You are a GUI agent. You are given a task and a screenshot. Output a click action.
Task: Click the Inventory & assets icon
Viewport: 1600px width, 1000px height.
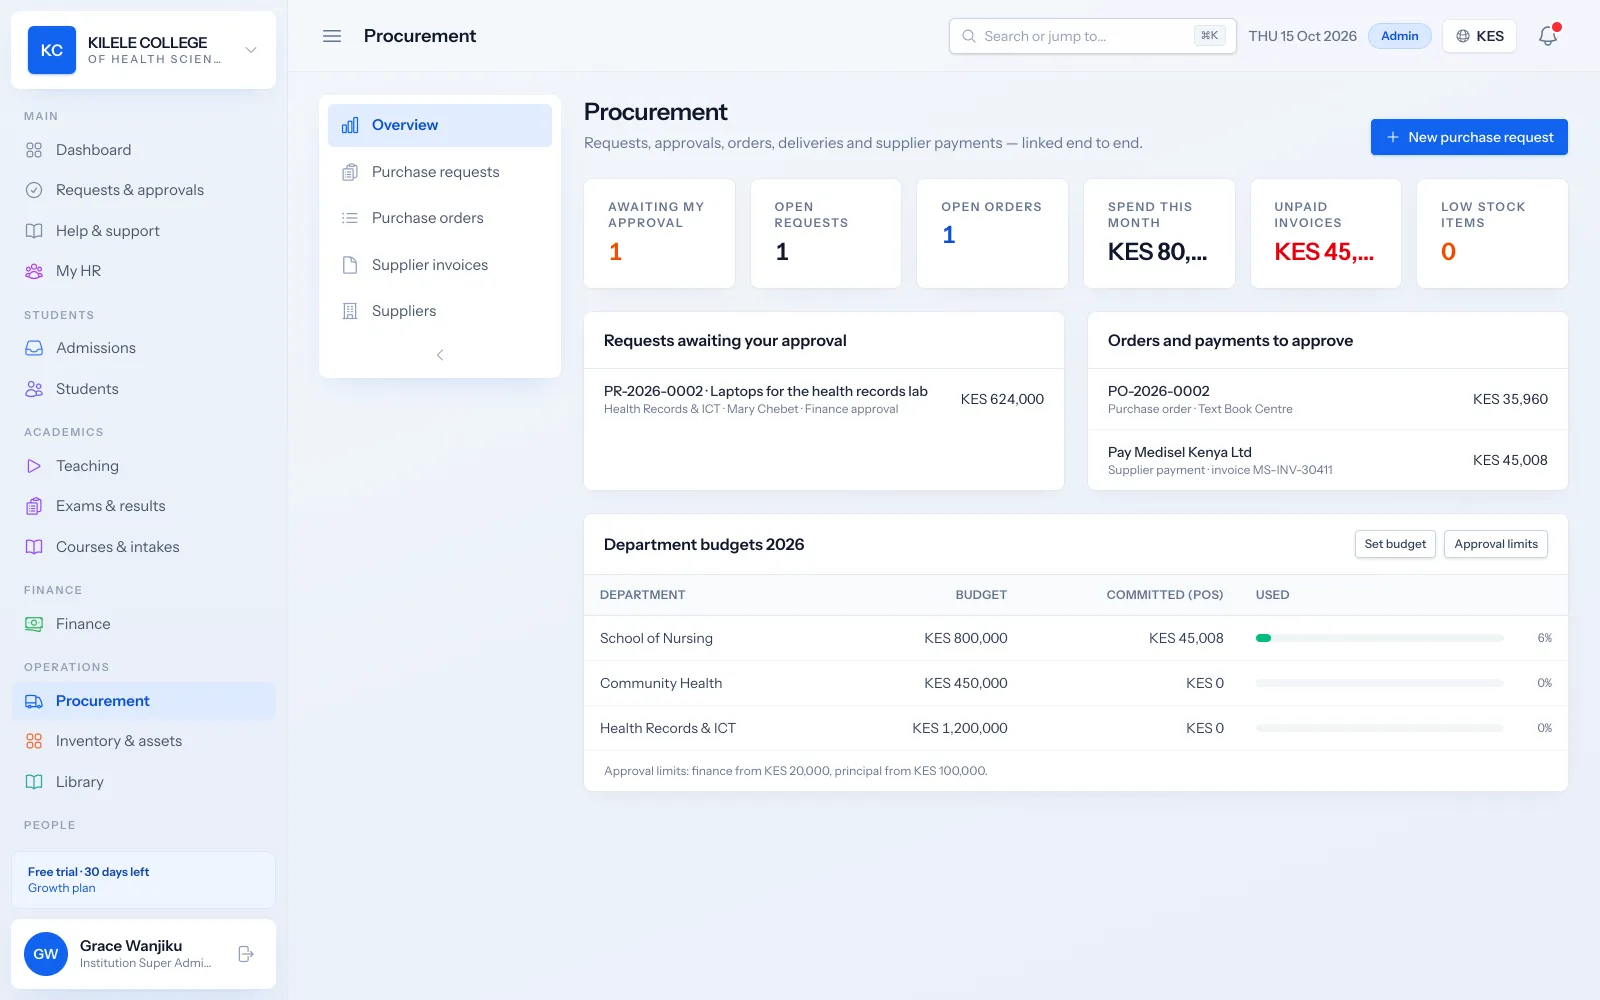(x=34, y=741)
